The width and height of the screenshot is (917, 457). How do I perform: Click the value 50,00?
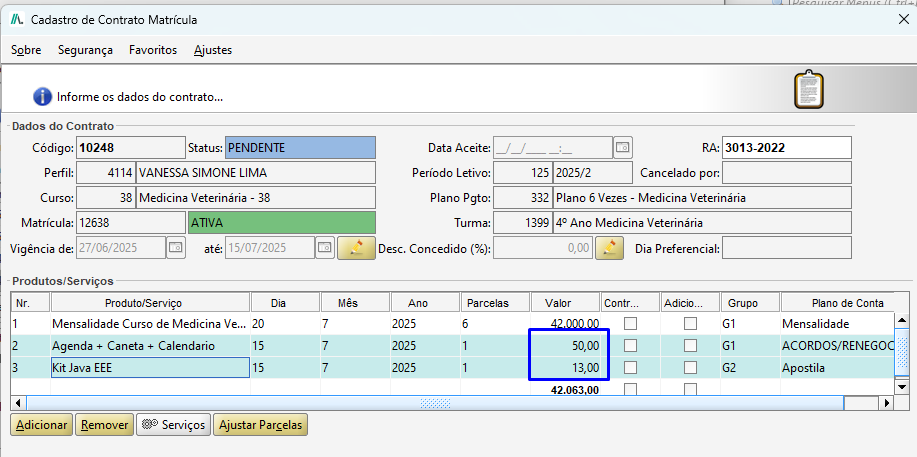tap(585, 346)
